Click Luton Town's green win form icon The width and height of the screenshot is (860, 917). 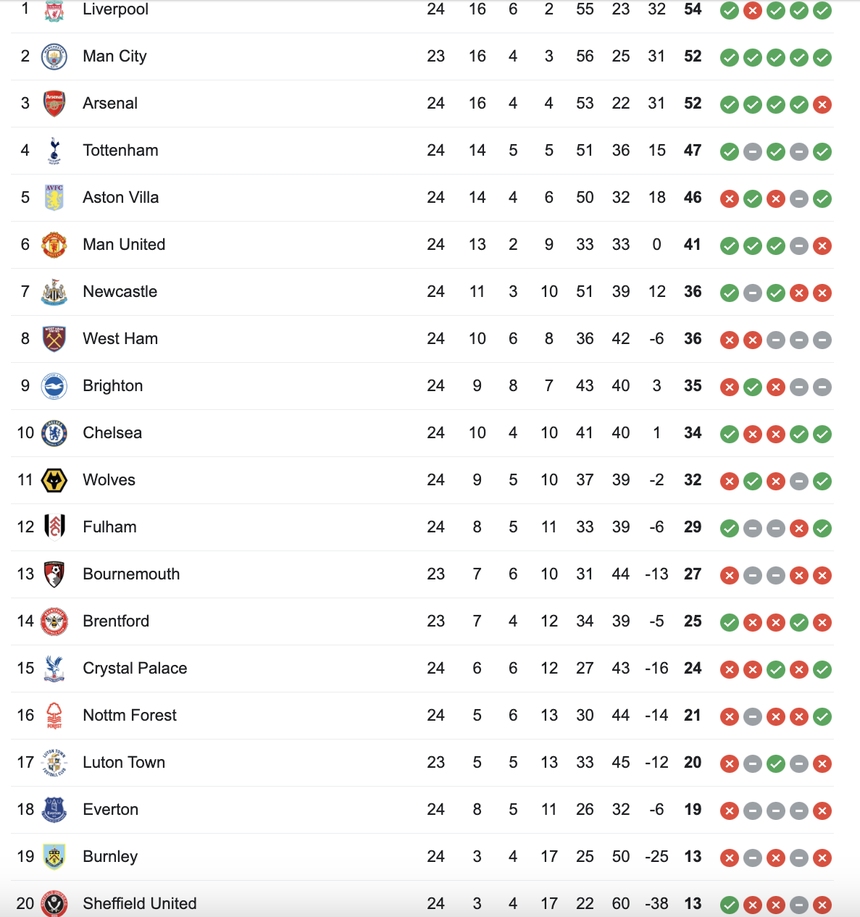pyautogui.click(x=776, y=763)
